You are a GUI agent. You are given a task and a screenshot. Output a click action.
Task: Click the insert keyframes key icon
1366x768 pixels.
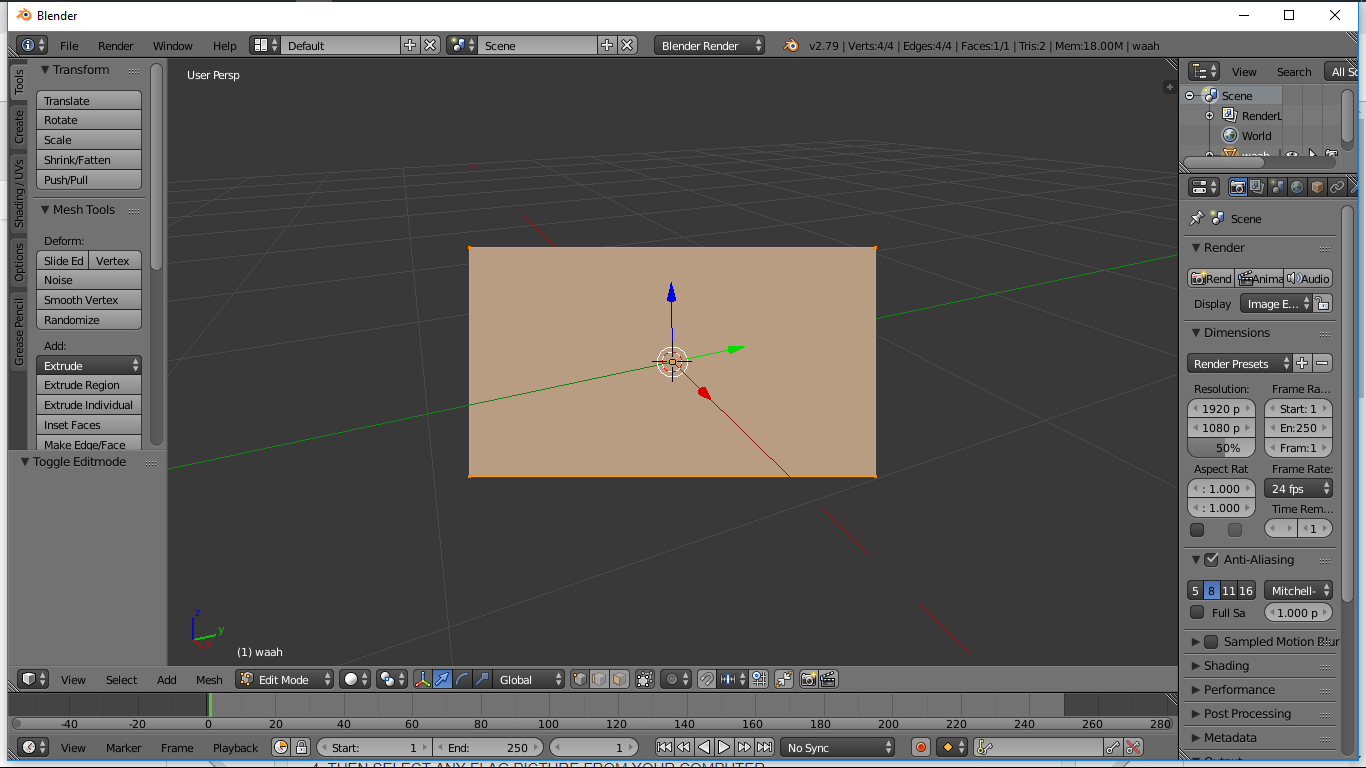(1113, 747)
